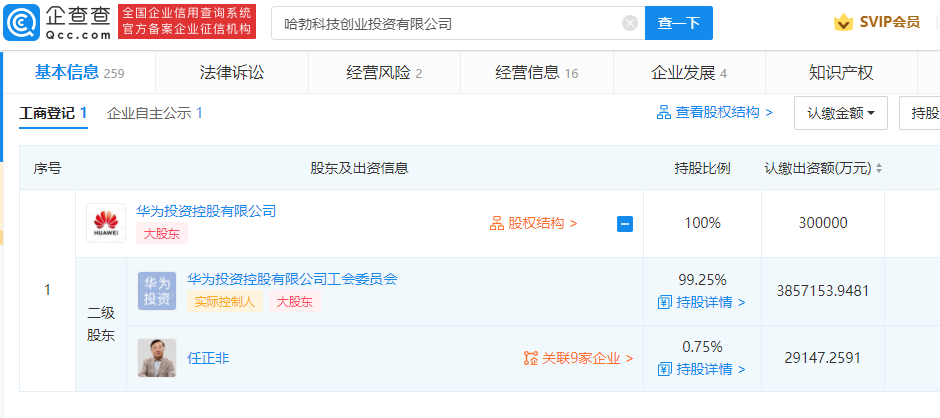
Task: Switch to 法律诉讼 tab
Action: click(232, 73)
